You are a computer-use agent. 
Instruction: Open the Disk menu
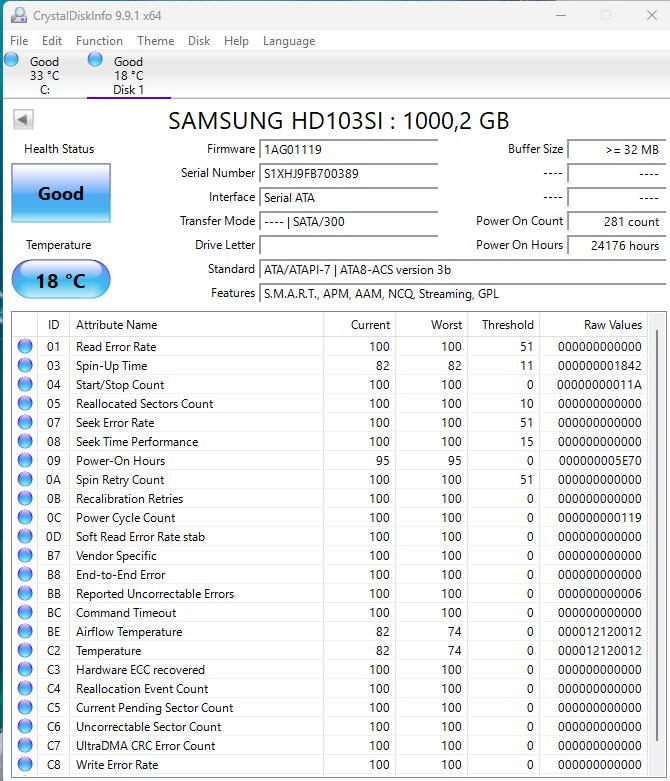(199, 41)
